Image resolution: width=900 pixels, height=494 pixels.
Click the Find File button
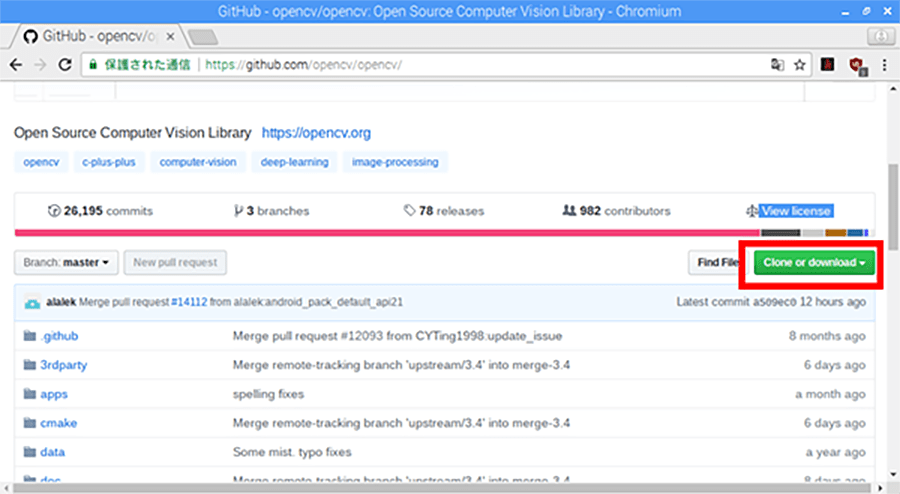(717, 263)
